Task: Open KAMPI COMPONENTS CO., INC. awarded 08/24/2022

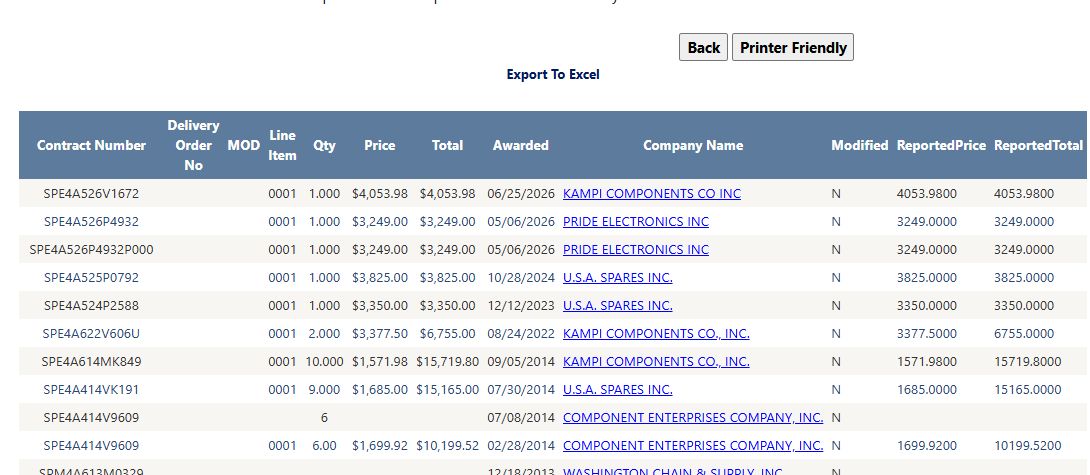Action: pyautogui.click(x=656, y=333)
